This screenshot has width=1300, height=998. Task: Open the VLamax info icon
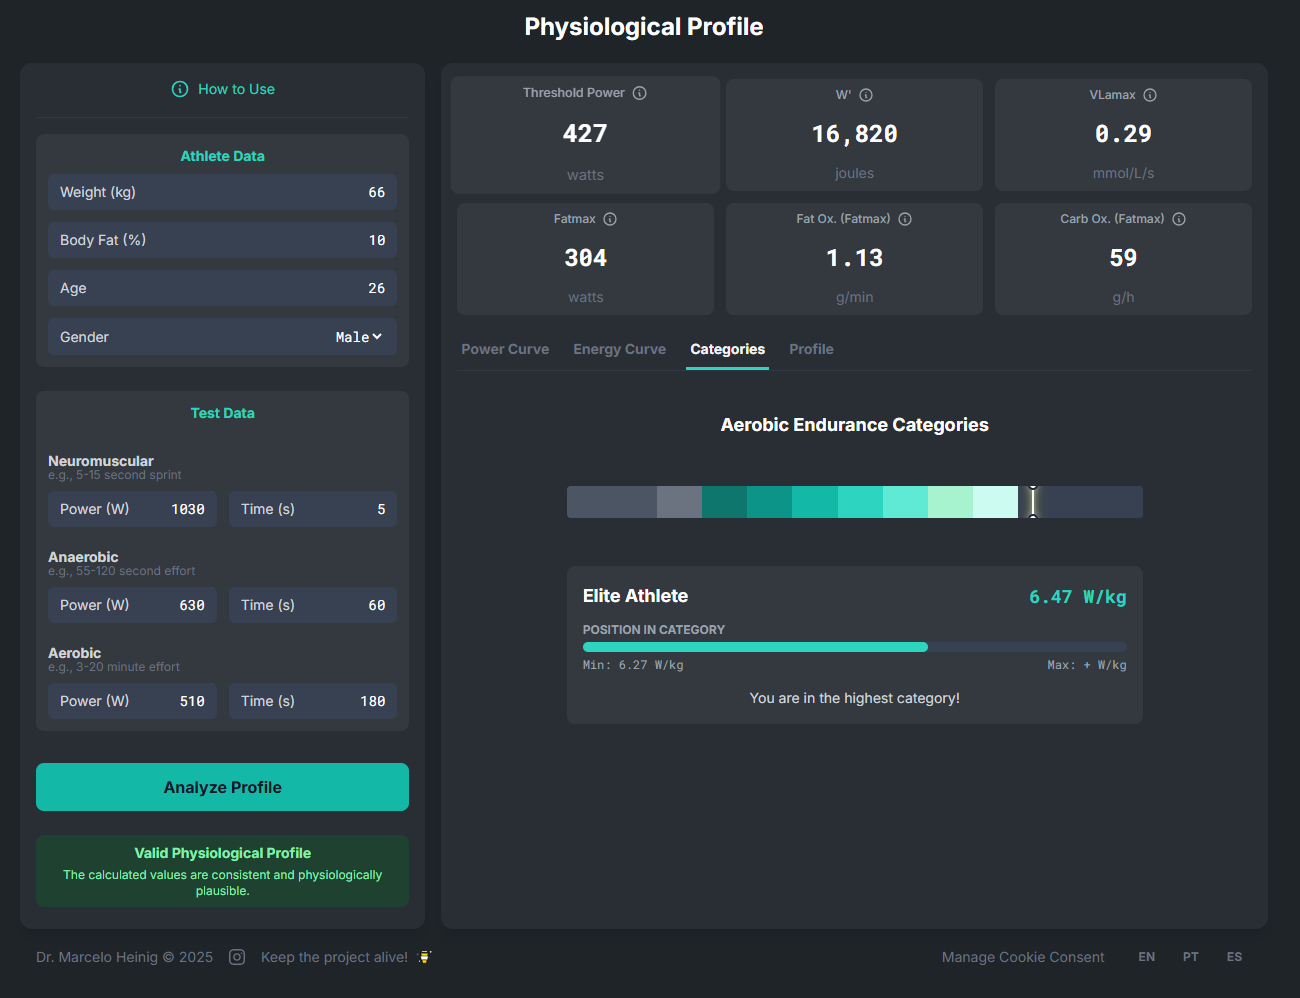(1150, 95)
